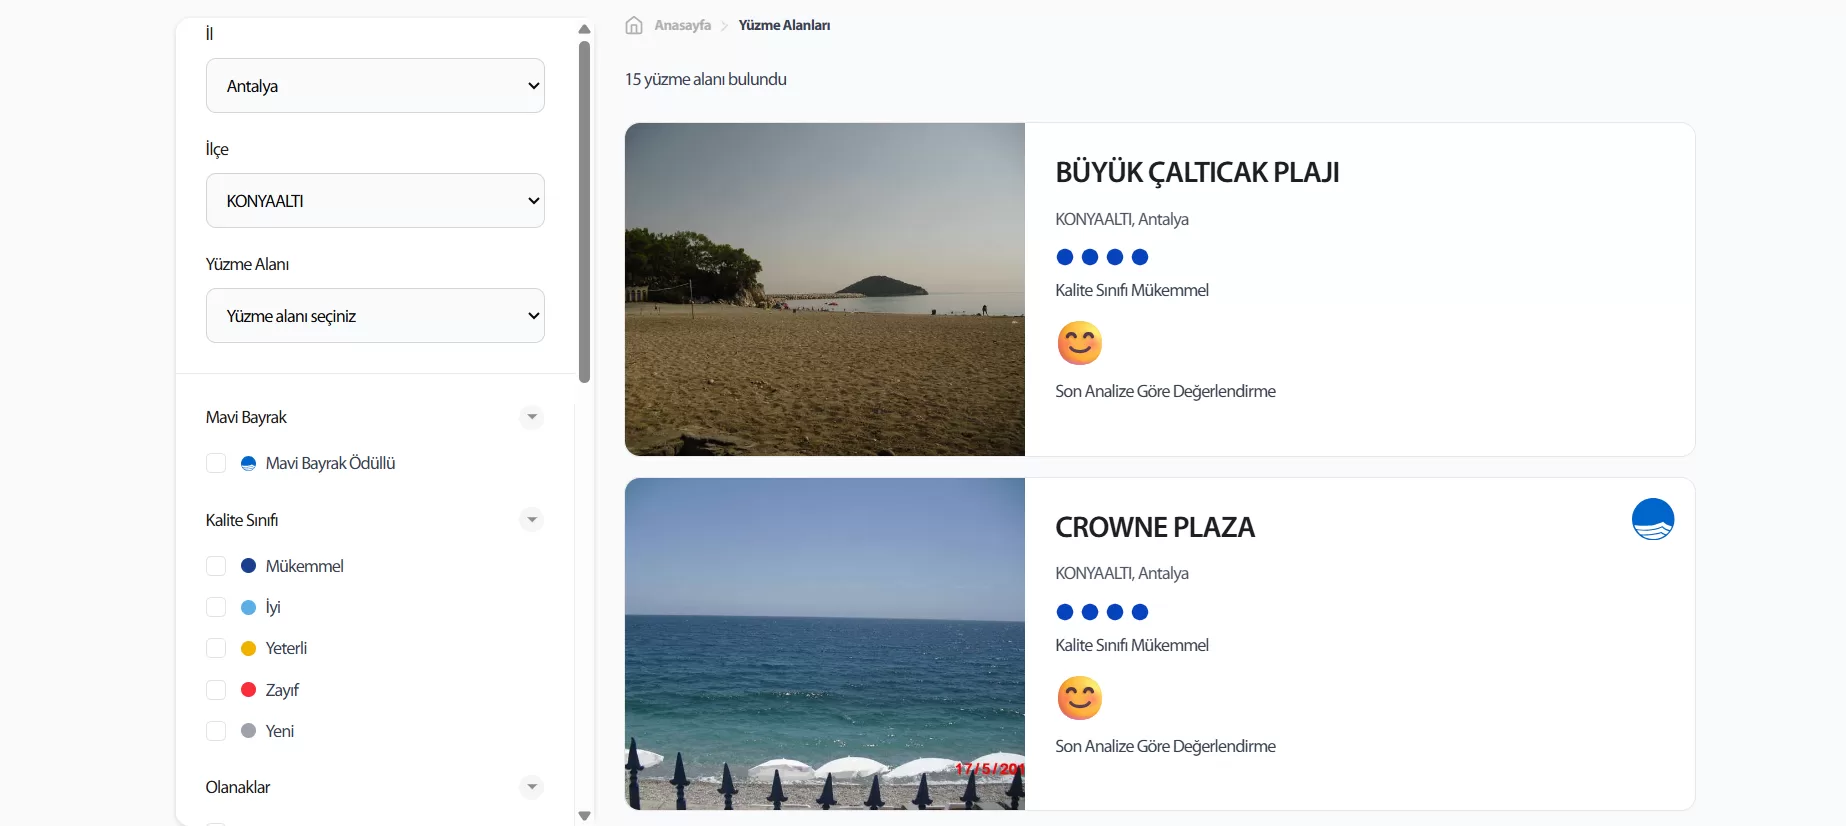Click sidebar scroll up arrow

tap(585, 29)
